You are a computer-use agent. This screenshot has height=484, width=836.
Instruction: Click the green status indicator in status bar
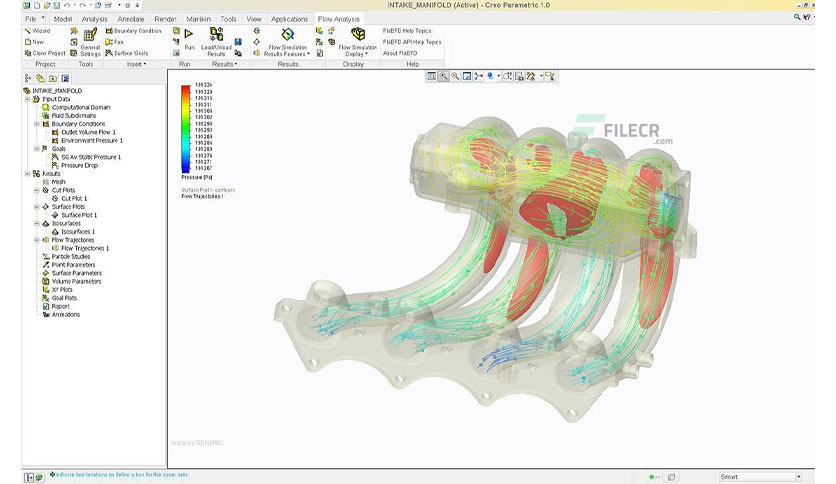[652, 477]
